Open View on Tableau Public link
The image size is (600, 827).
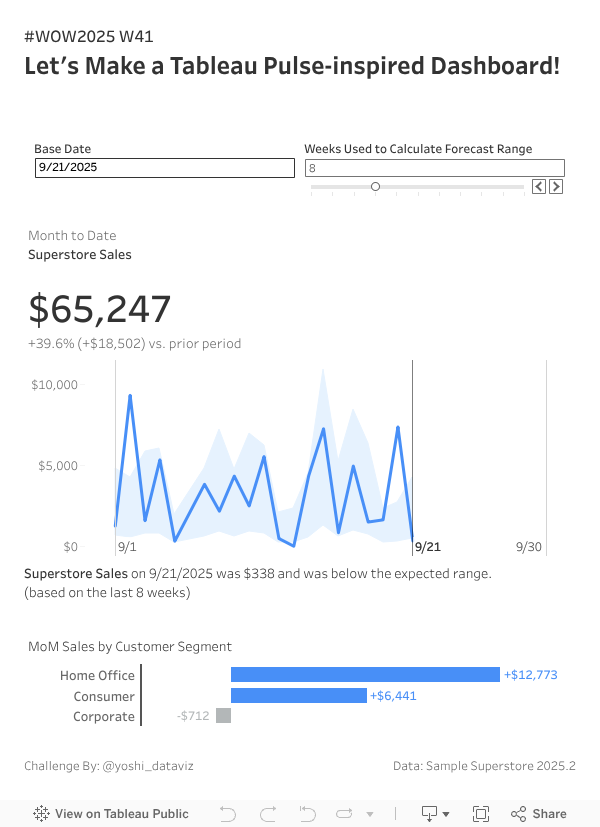[x=110, y=814]
